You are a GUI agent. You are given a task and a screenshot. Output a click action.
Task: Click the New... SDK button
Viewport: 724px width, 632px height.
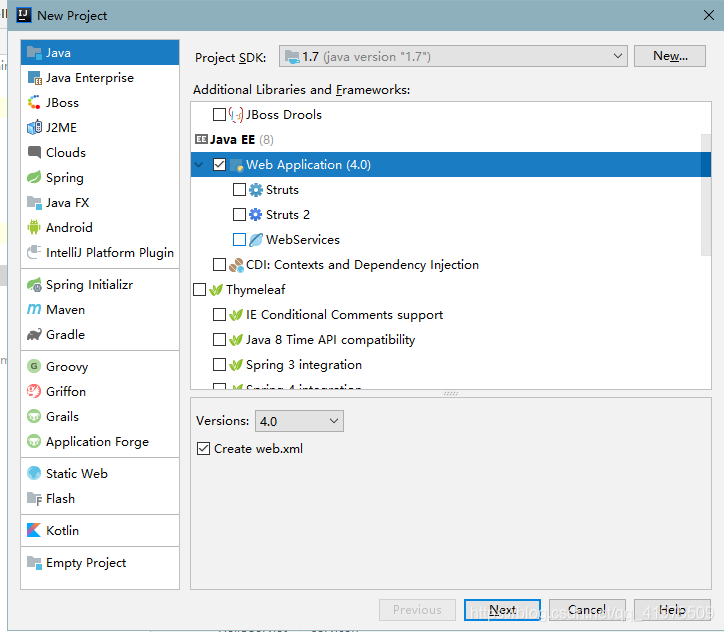pos(670,56)
